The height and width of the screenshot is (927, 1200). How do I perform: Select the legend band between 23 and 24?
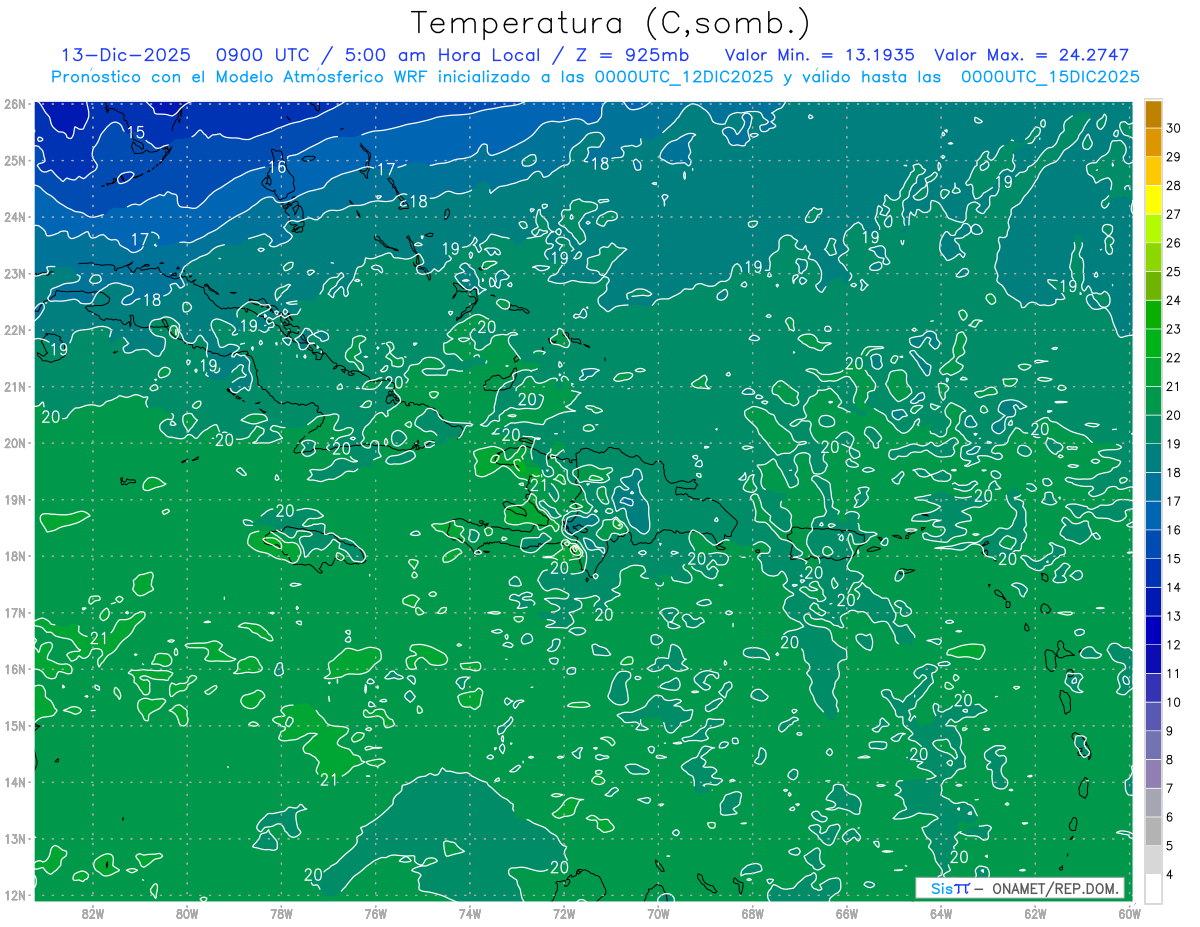click(1153, 315)
